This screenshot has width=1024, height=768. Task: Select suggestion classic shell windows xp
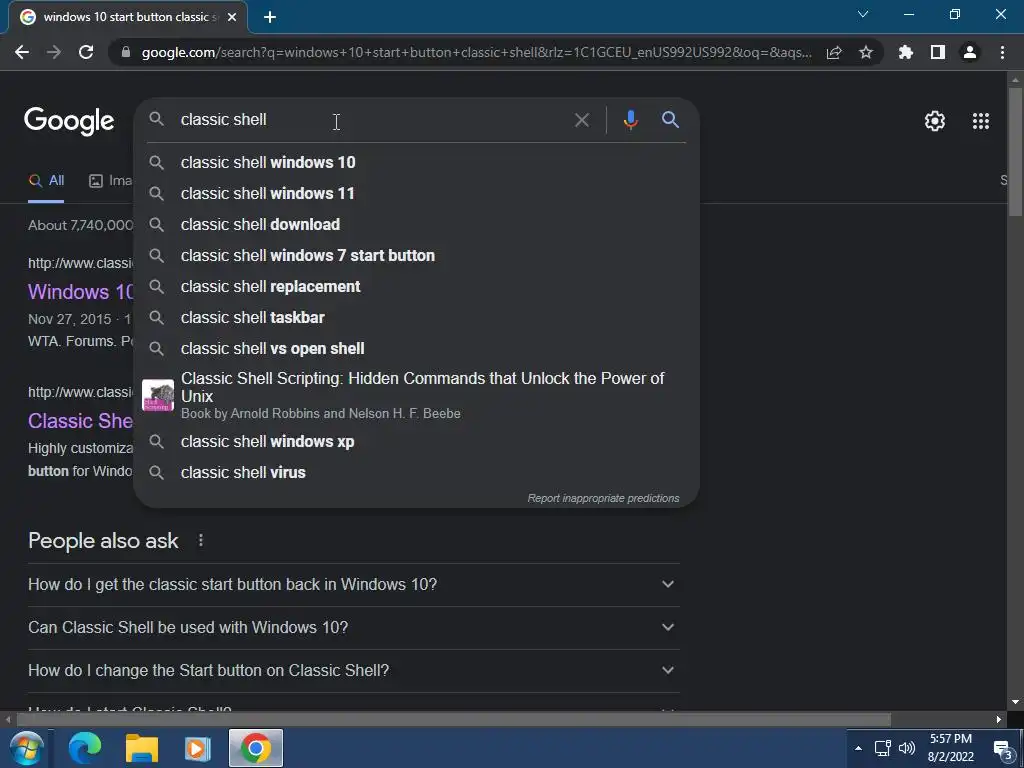click(x=416, y=441)
